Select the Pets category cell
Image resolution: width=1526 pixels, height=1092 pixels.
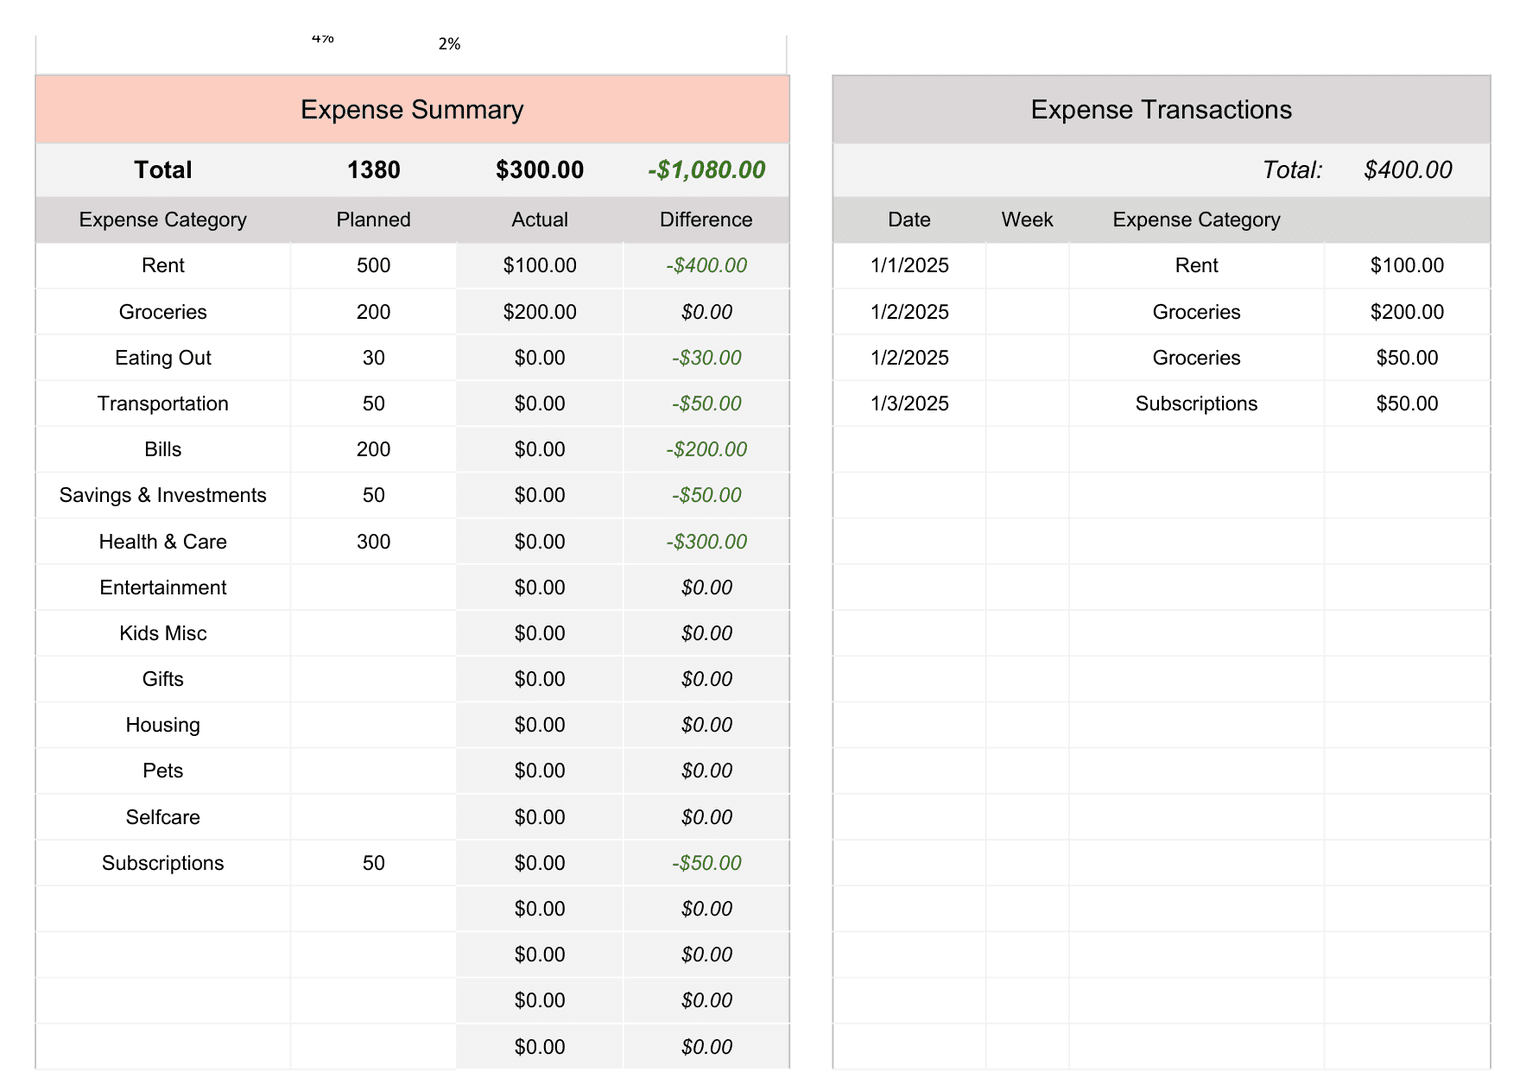[163, 771]
